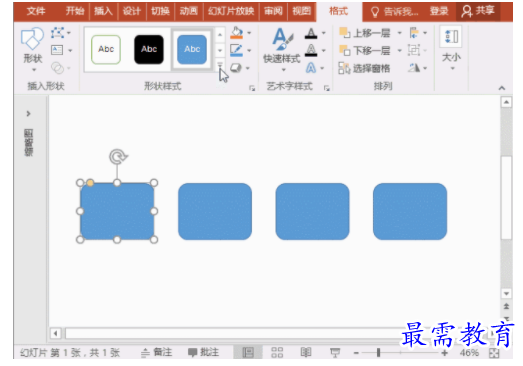Open the 形状样式 dialog launcher
This screenshot has width=523, height=366.
click(252, 88)
